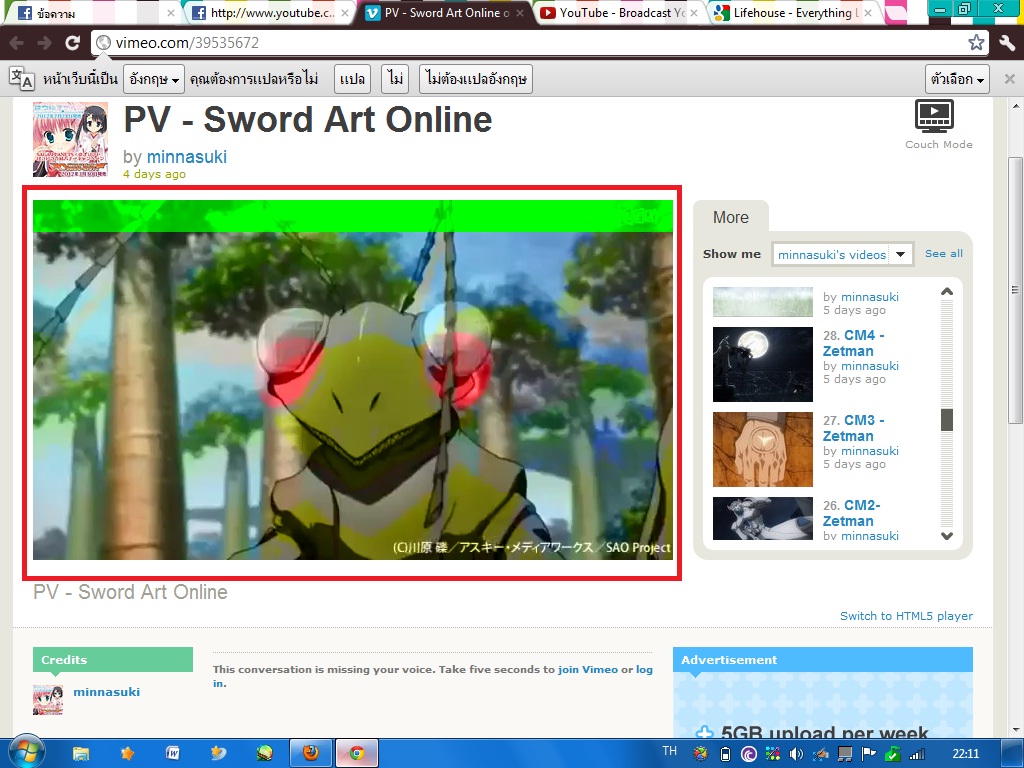The height and width of the screenshot is (768, 1024).
Task: Click the CM3 - Zetman hand thumbnail
Action: click(763, 449)
